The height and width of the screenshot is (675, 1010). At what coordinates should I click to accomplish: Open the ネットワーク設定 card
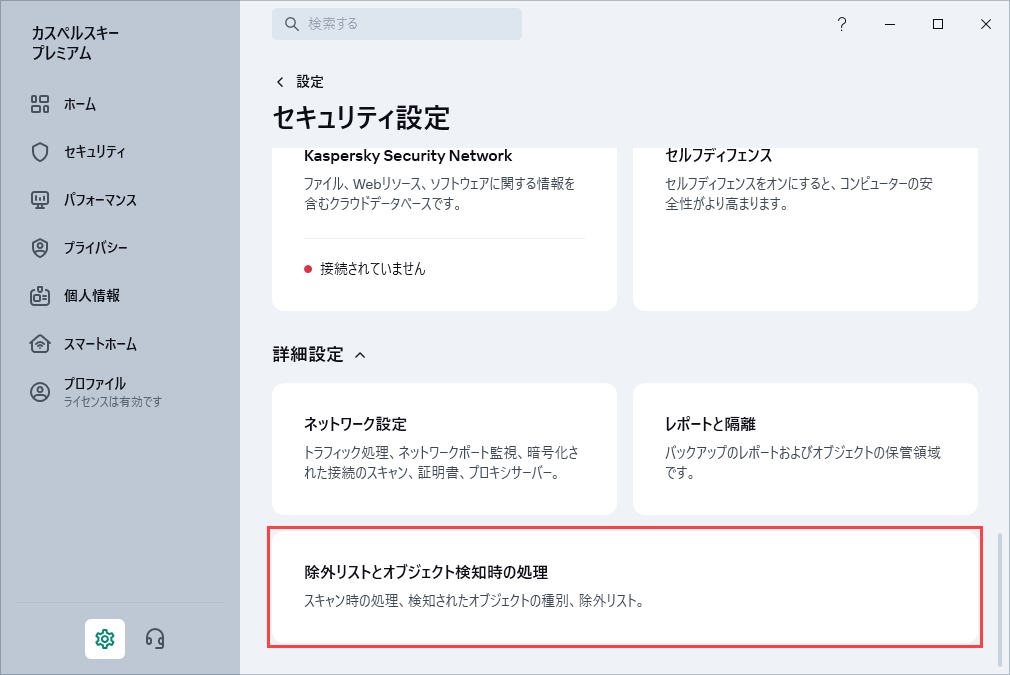[444, 449]
